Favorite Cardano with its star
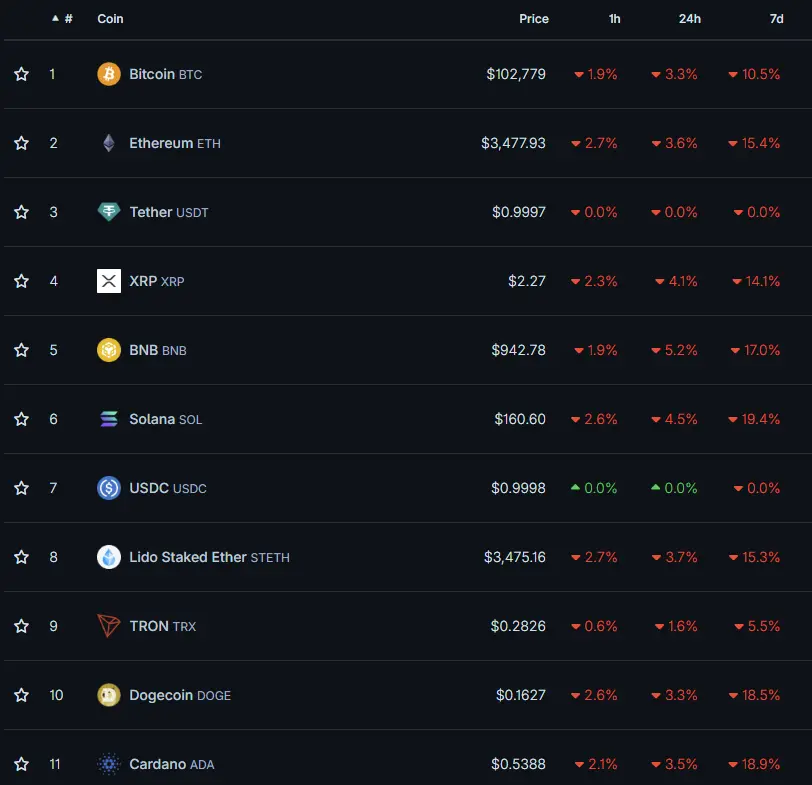The width and height of the screenshot is (812, 785). tap(21, 764)
